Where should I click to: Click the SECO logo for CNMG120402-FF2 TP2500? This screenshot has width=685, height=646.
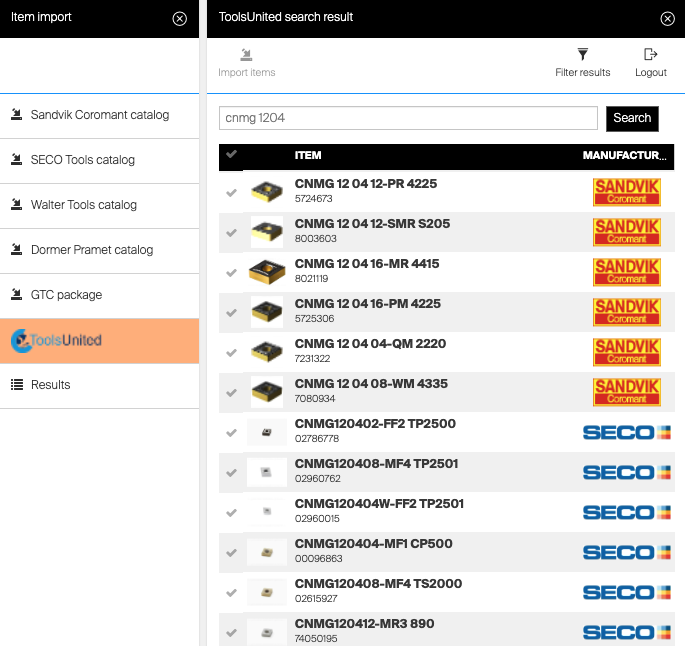tap(627, 432)
